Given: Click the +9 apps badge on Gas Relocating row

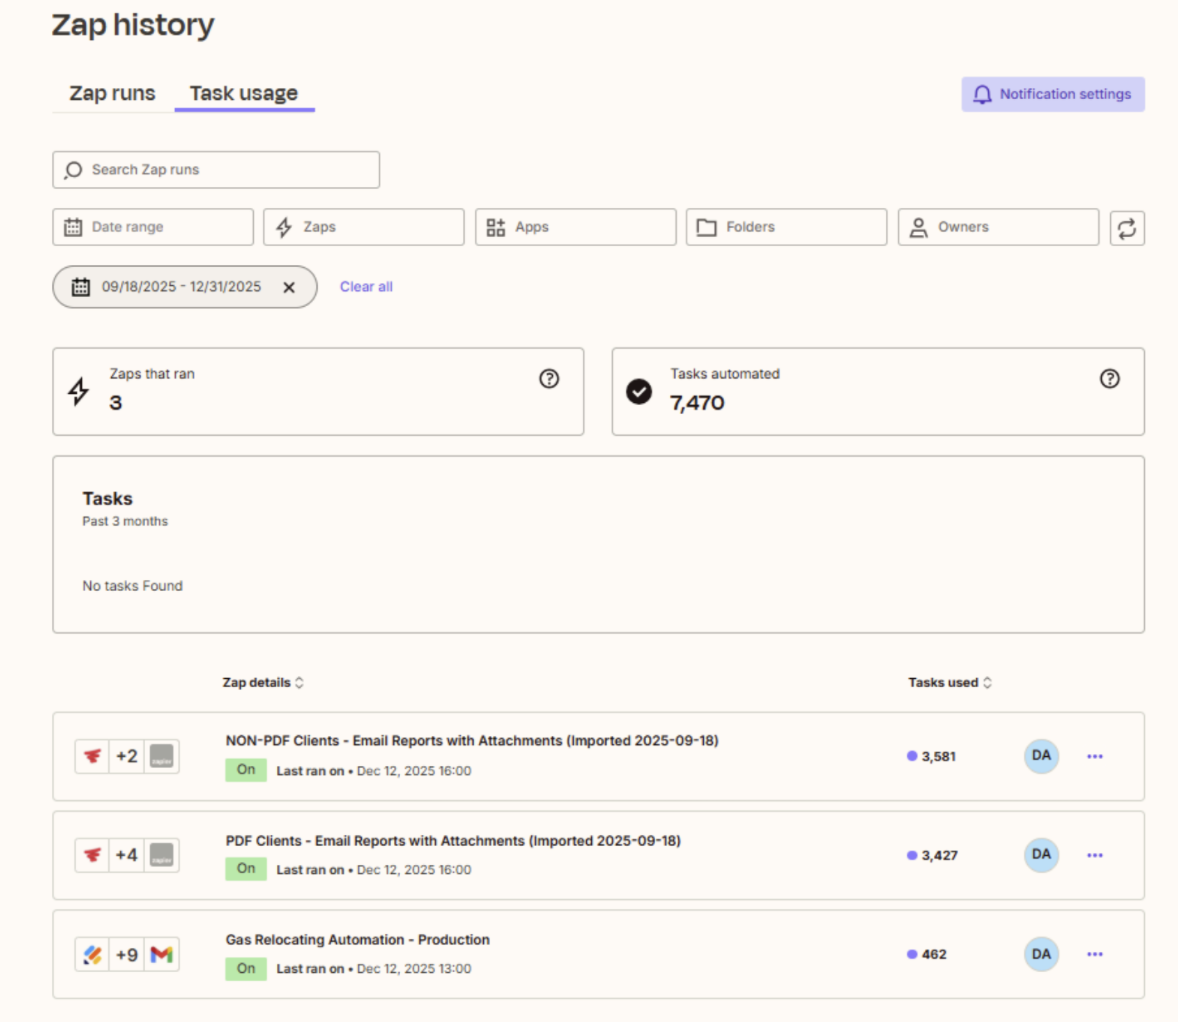Looking at the screenshot, I should tap(127, 955).
